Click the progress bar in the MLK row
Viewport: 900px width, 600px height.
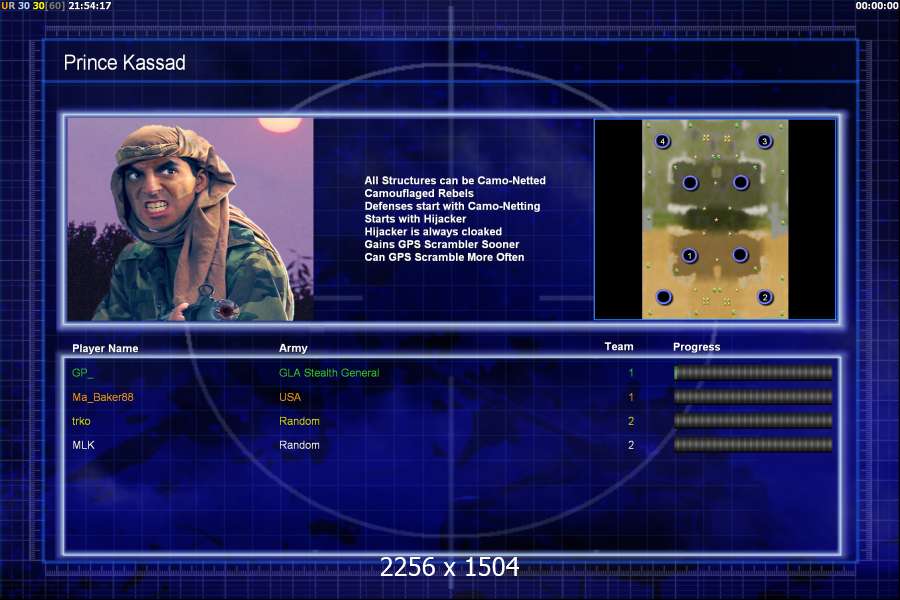click(x=753, y=444)
